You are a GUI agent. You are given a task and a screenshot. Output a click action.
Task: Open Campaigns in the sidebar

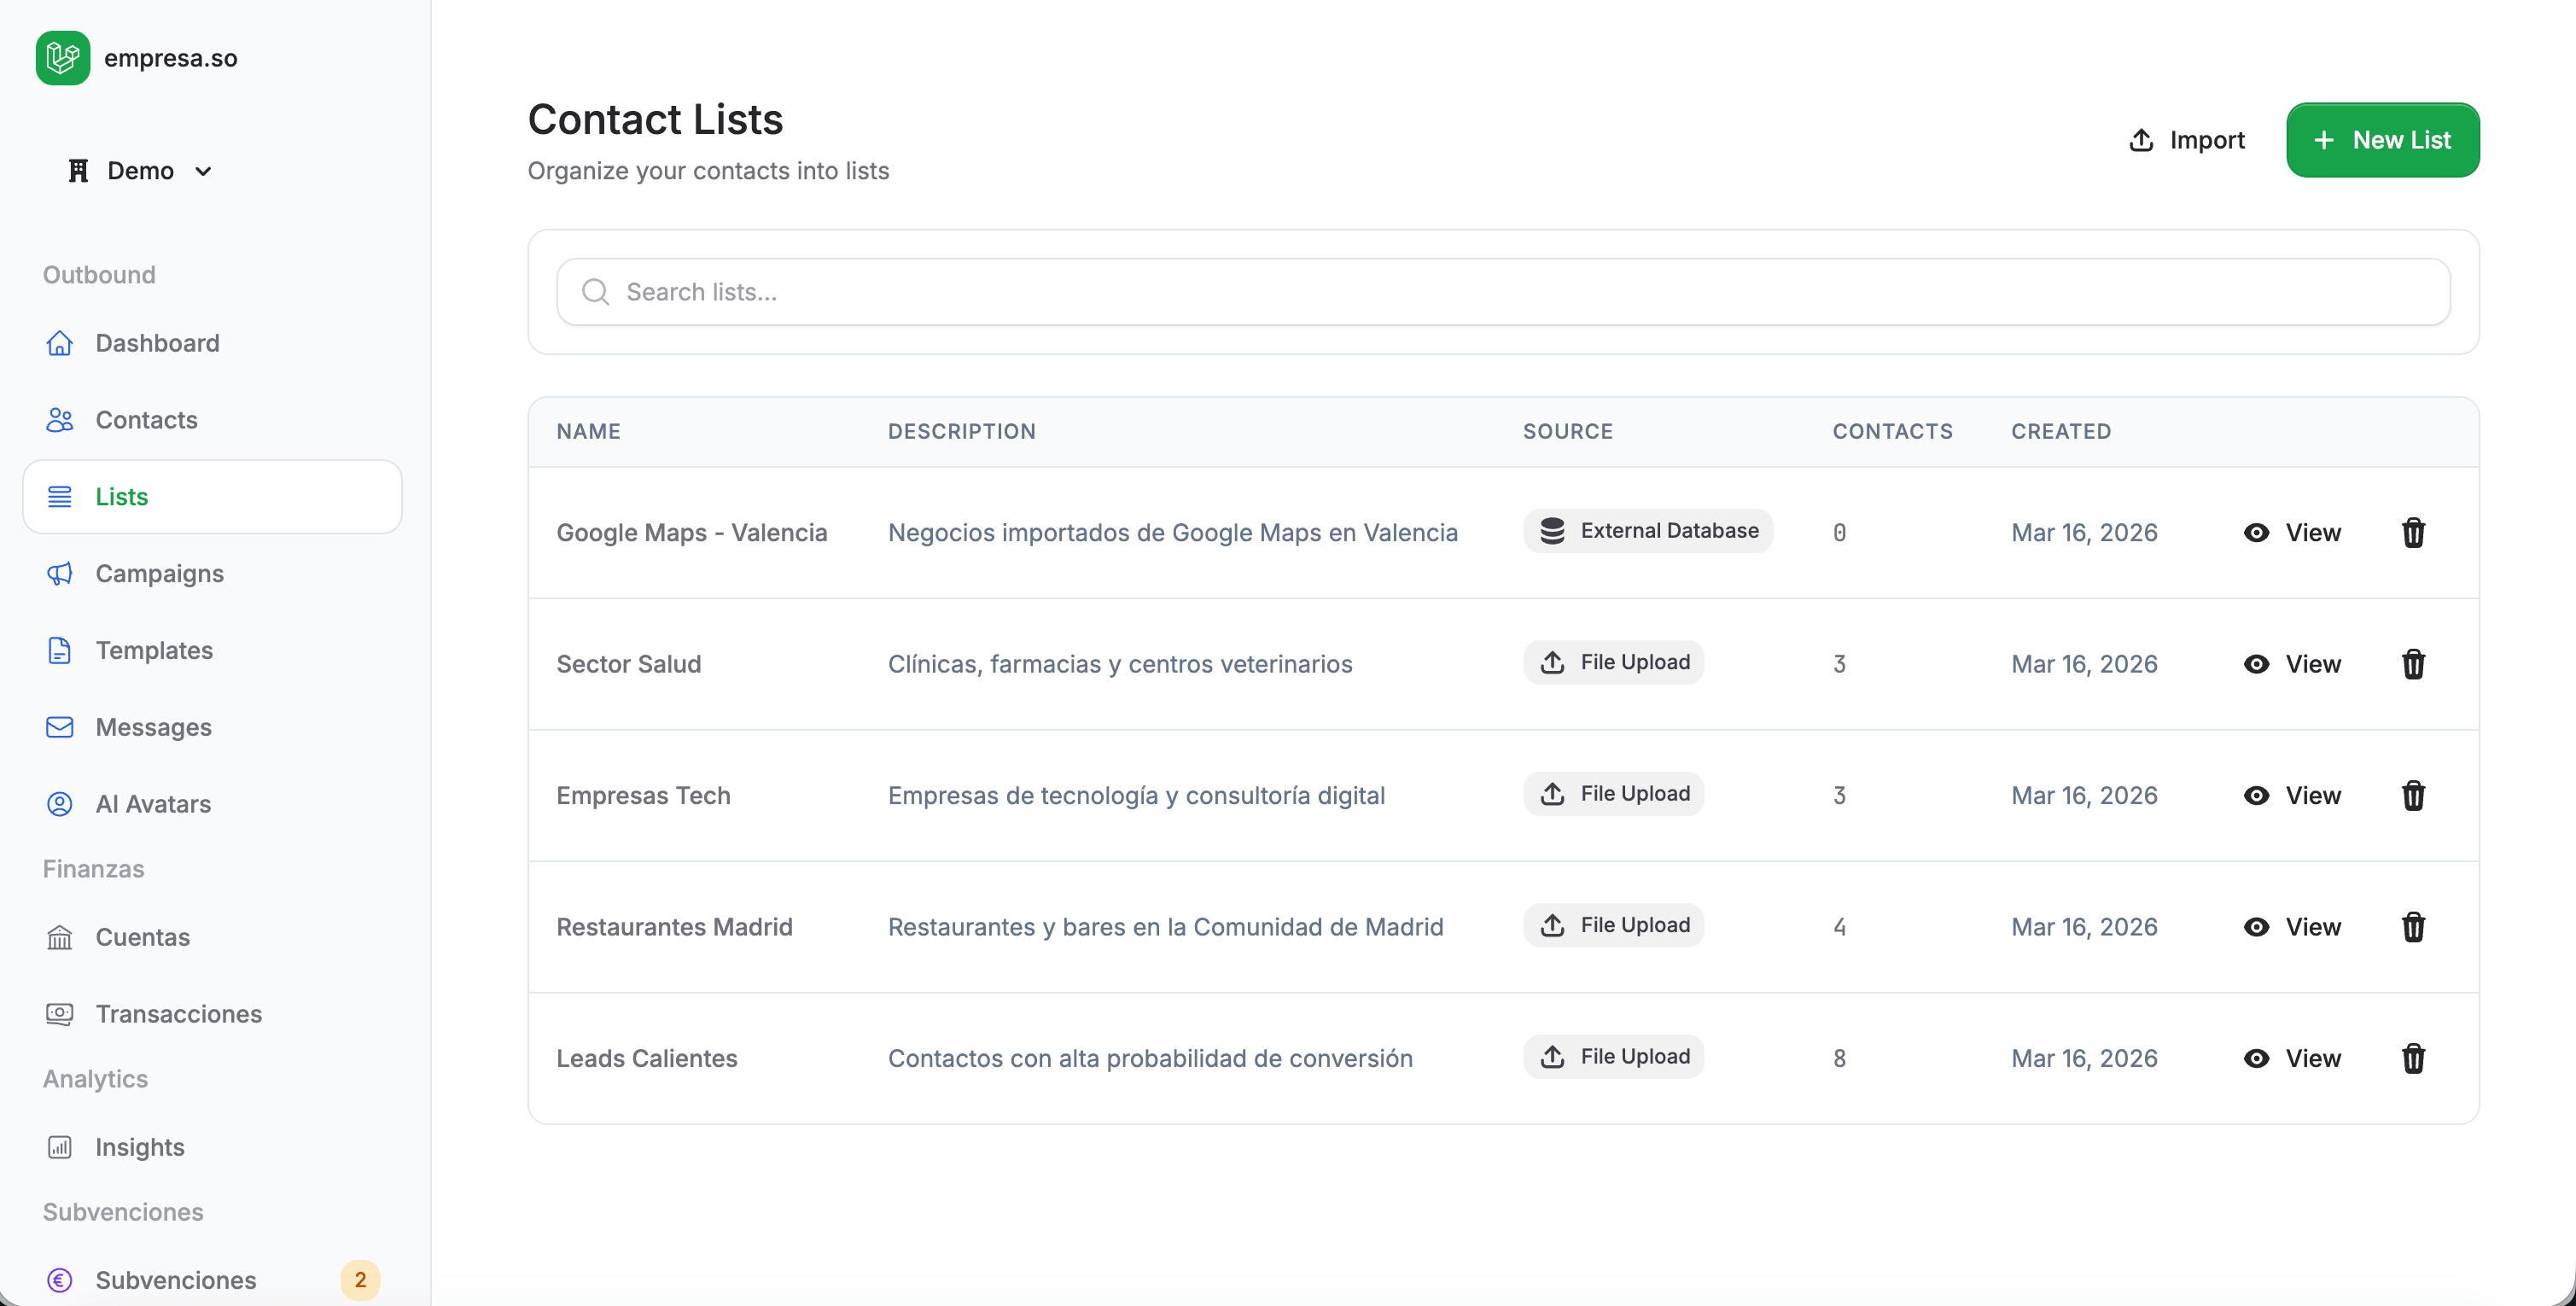tap(159, 573)
